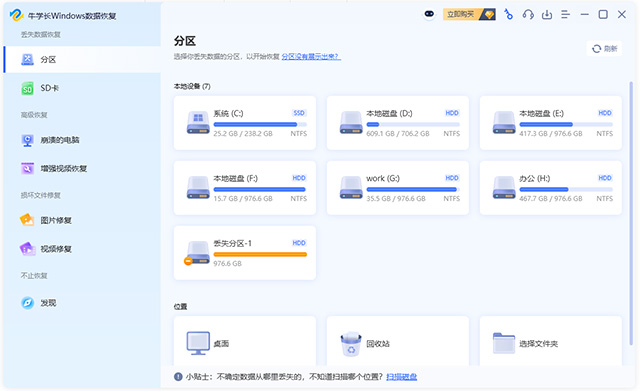640x391 pixels.
Task: Select the 本地磁盘 (D:) drive card
Action: [398, 123]
